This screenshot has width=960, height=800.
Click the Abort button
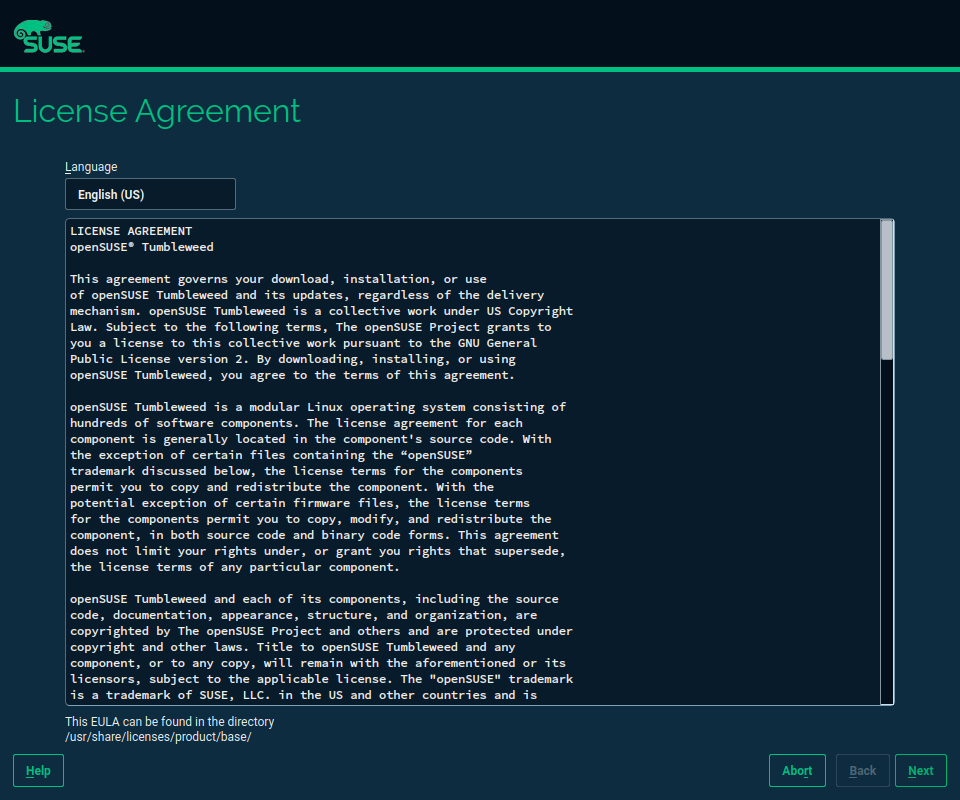tap(797, 770)
